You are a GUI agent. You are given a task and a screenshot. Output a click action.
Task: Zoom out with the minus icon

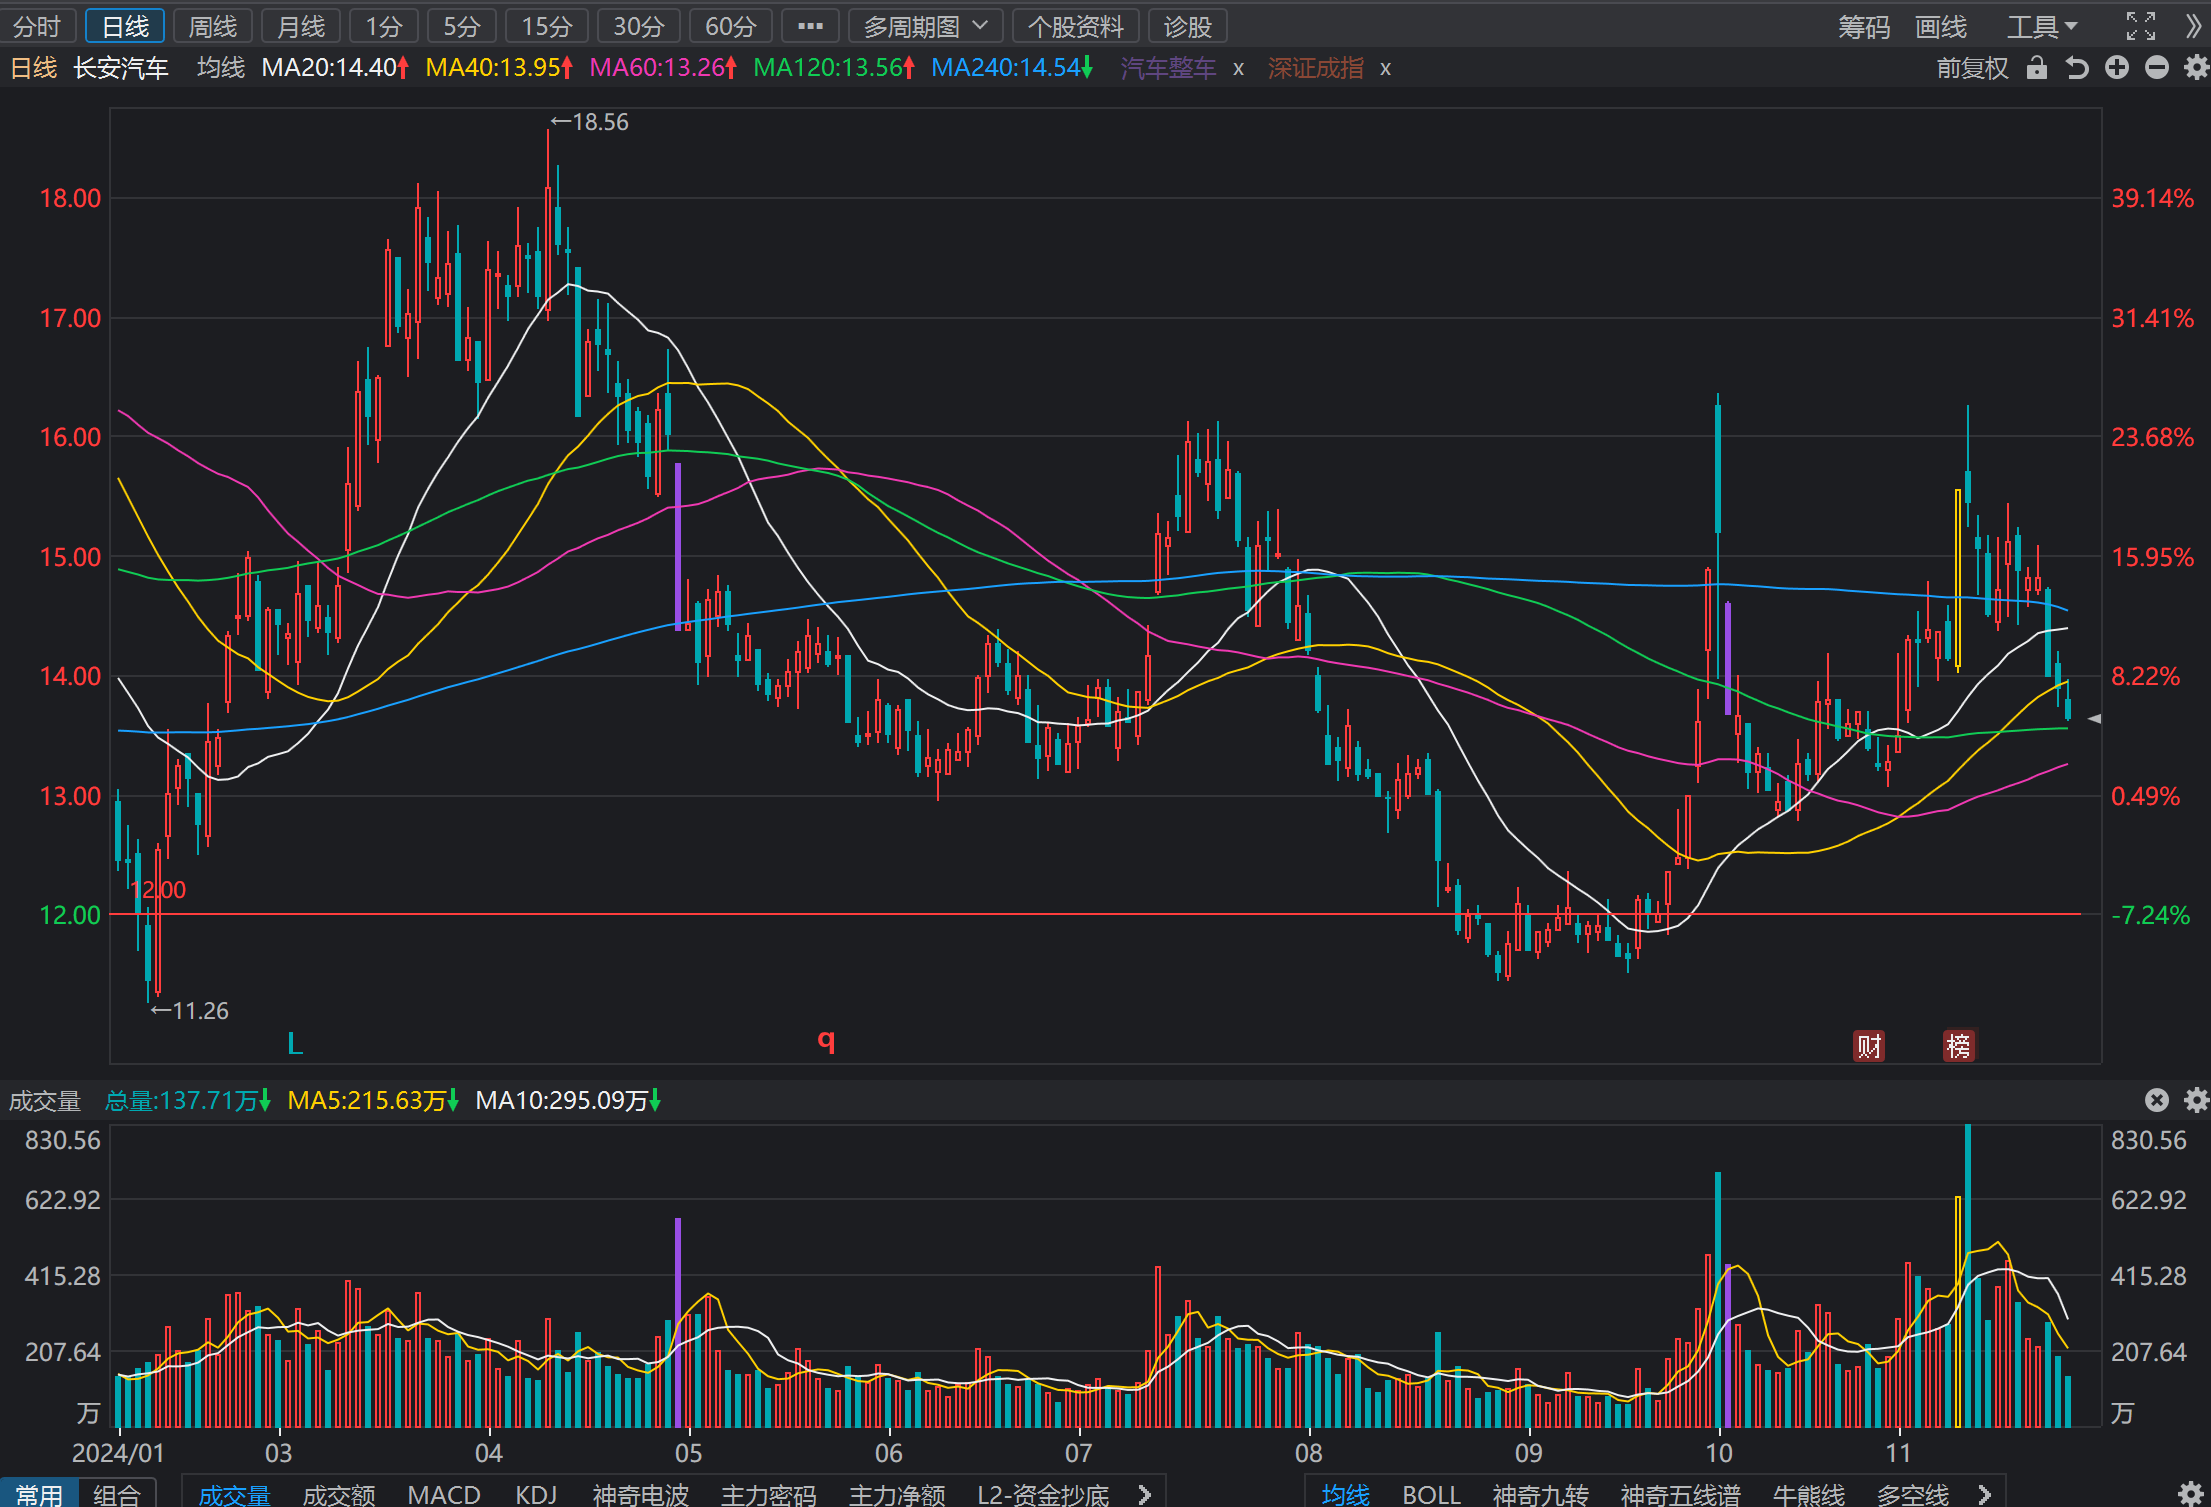[2157, 68]
